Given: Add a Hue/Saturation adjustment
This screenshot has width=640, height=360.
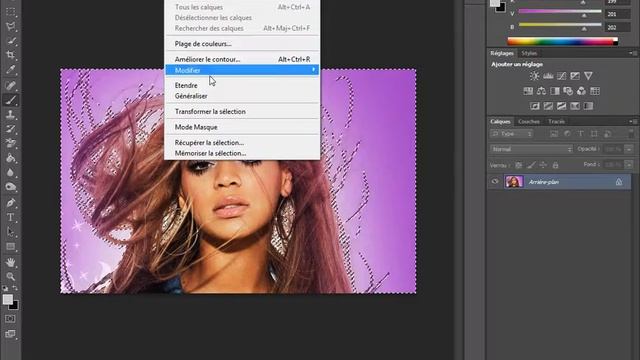Looking at the screenshot, I should point(528,91).
